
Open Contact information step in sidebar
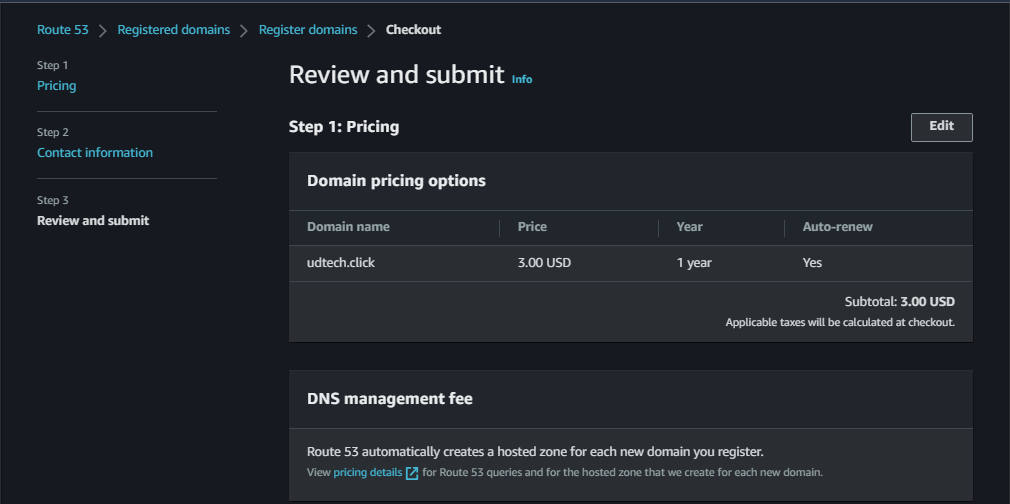pyautogui.click(x=95, y=153)
